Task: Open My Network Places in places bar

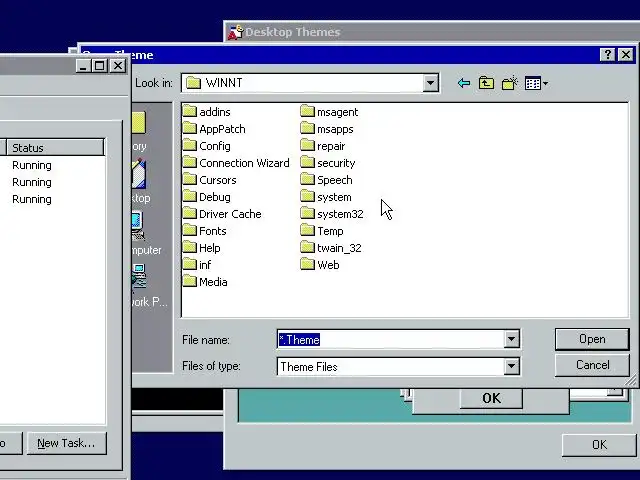Action: [149, 285]
